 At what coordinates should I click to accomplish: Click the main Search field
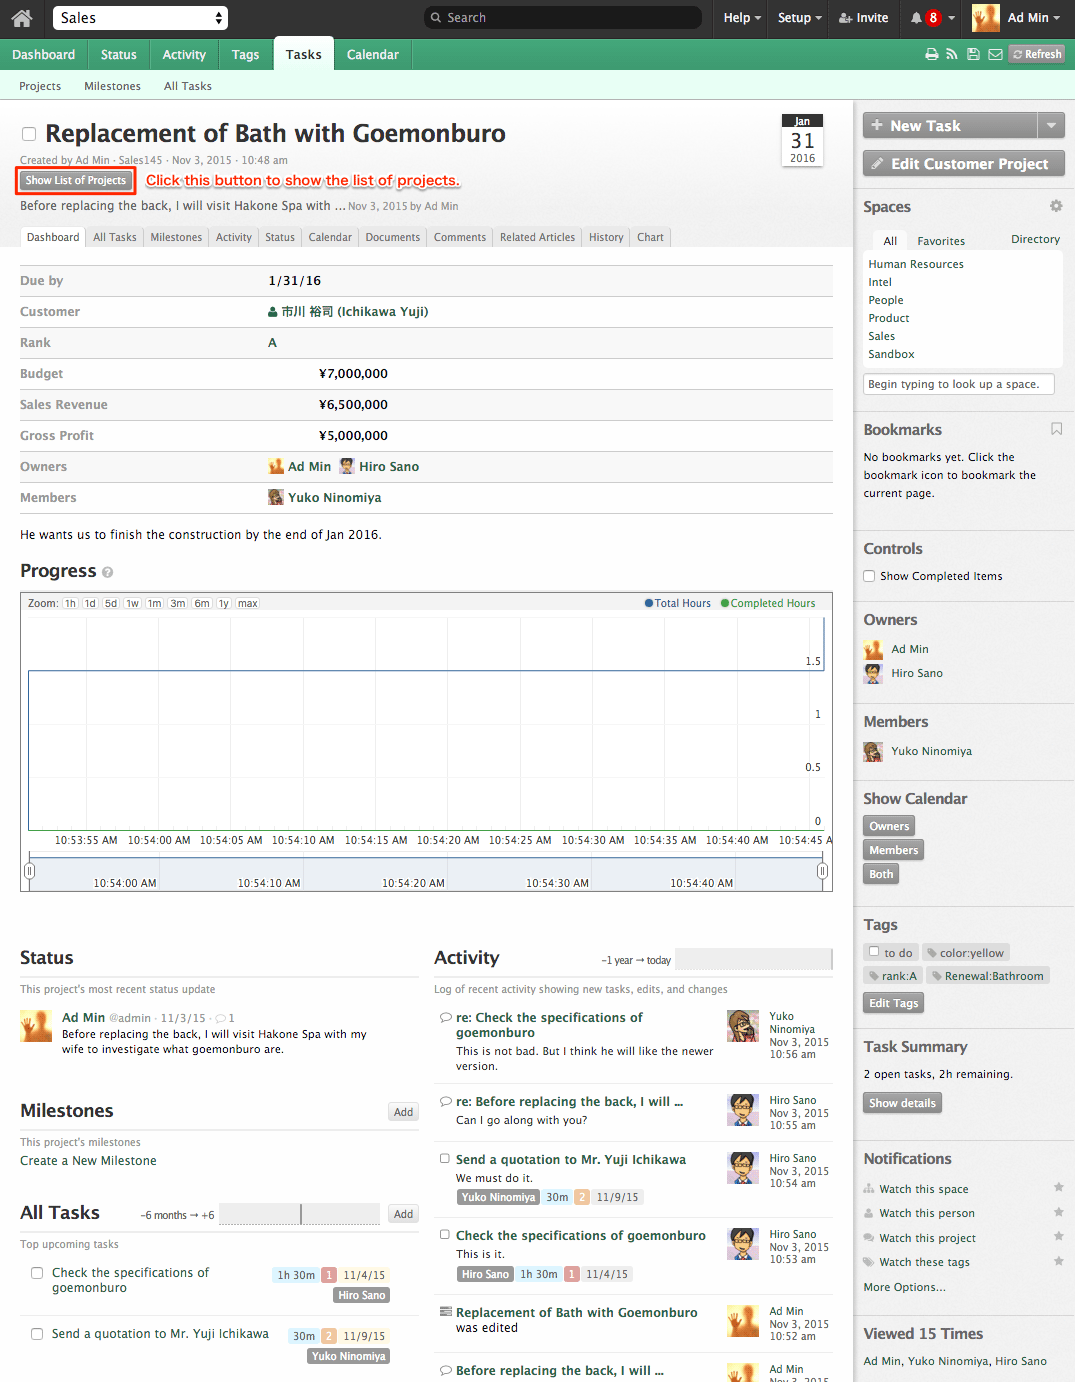point(563,18)
